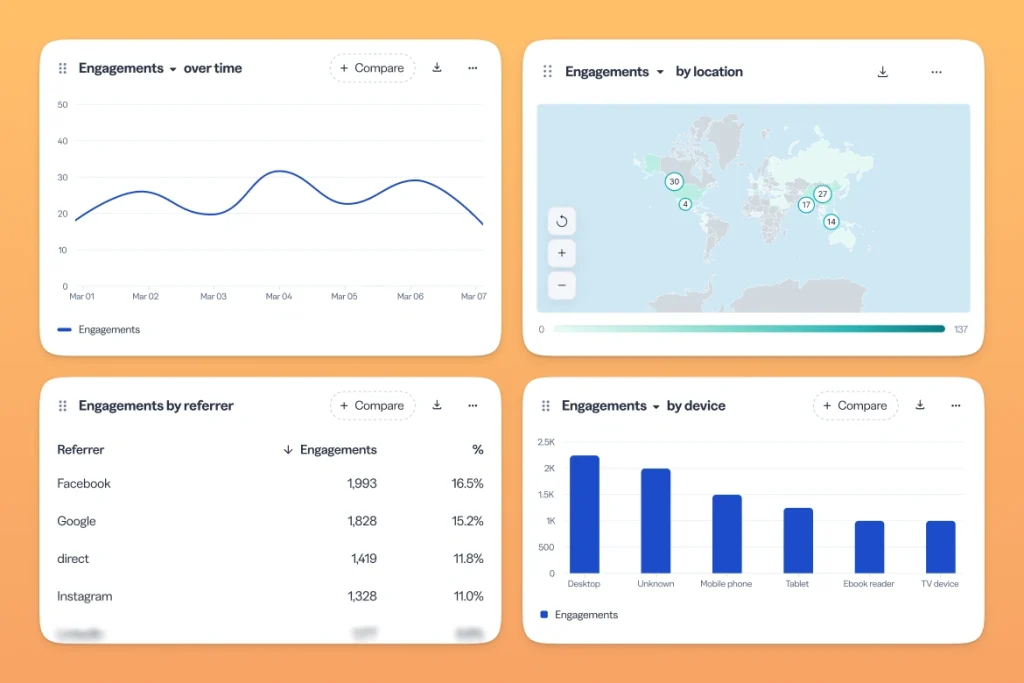Image resolution: width=1024 pixels, height=683 pixels.
Task: Sort by the Engagements column arrow
Action: pyautogui.click(x=287, y=450)
